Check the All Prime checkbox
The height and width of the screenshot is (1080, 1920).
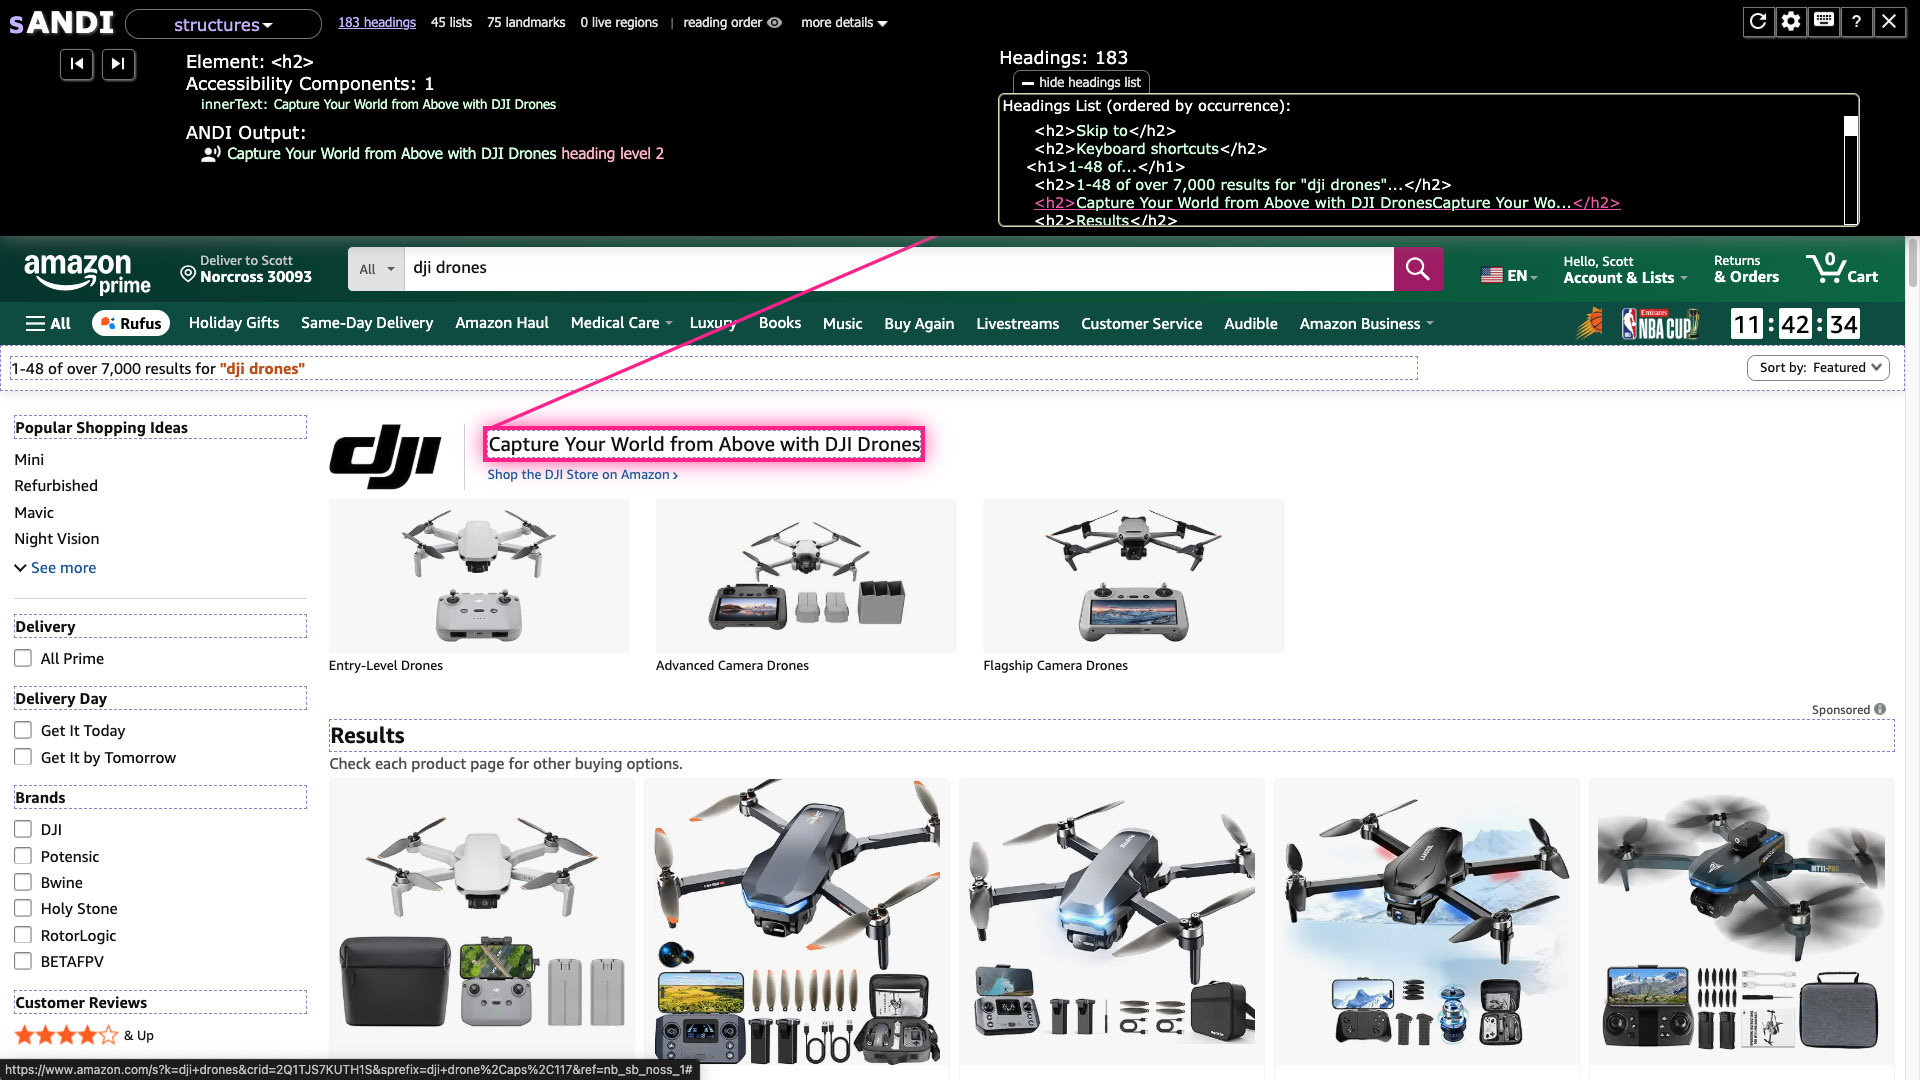tap(23, 658)
